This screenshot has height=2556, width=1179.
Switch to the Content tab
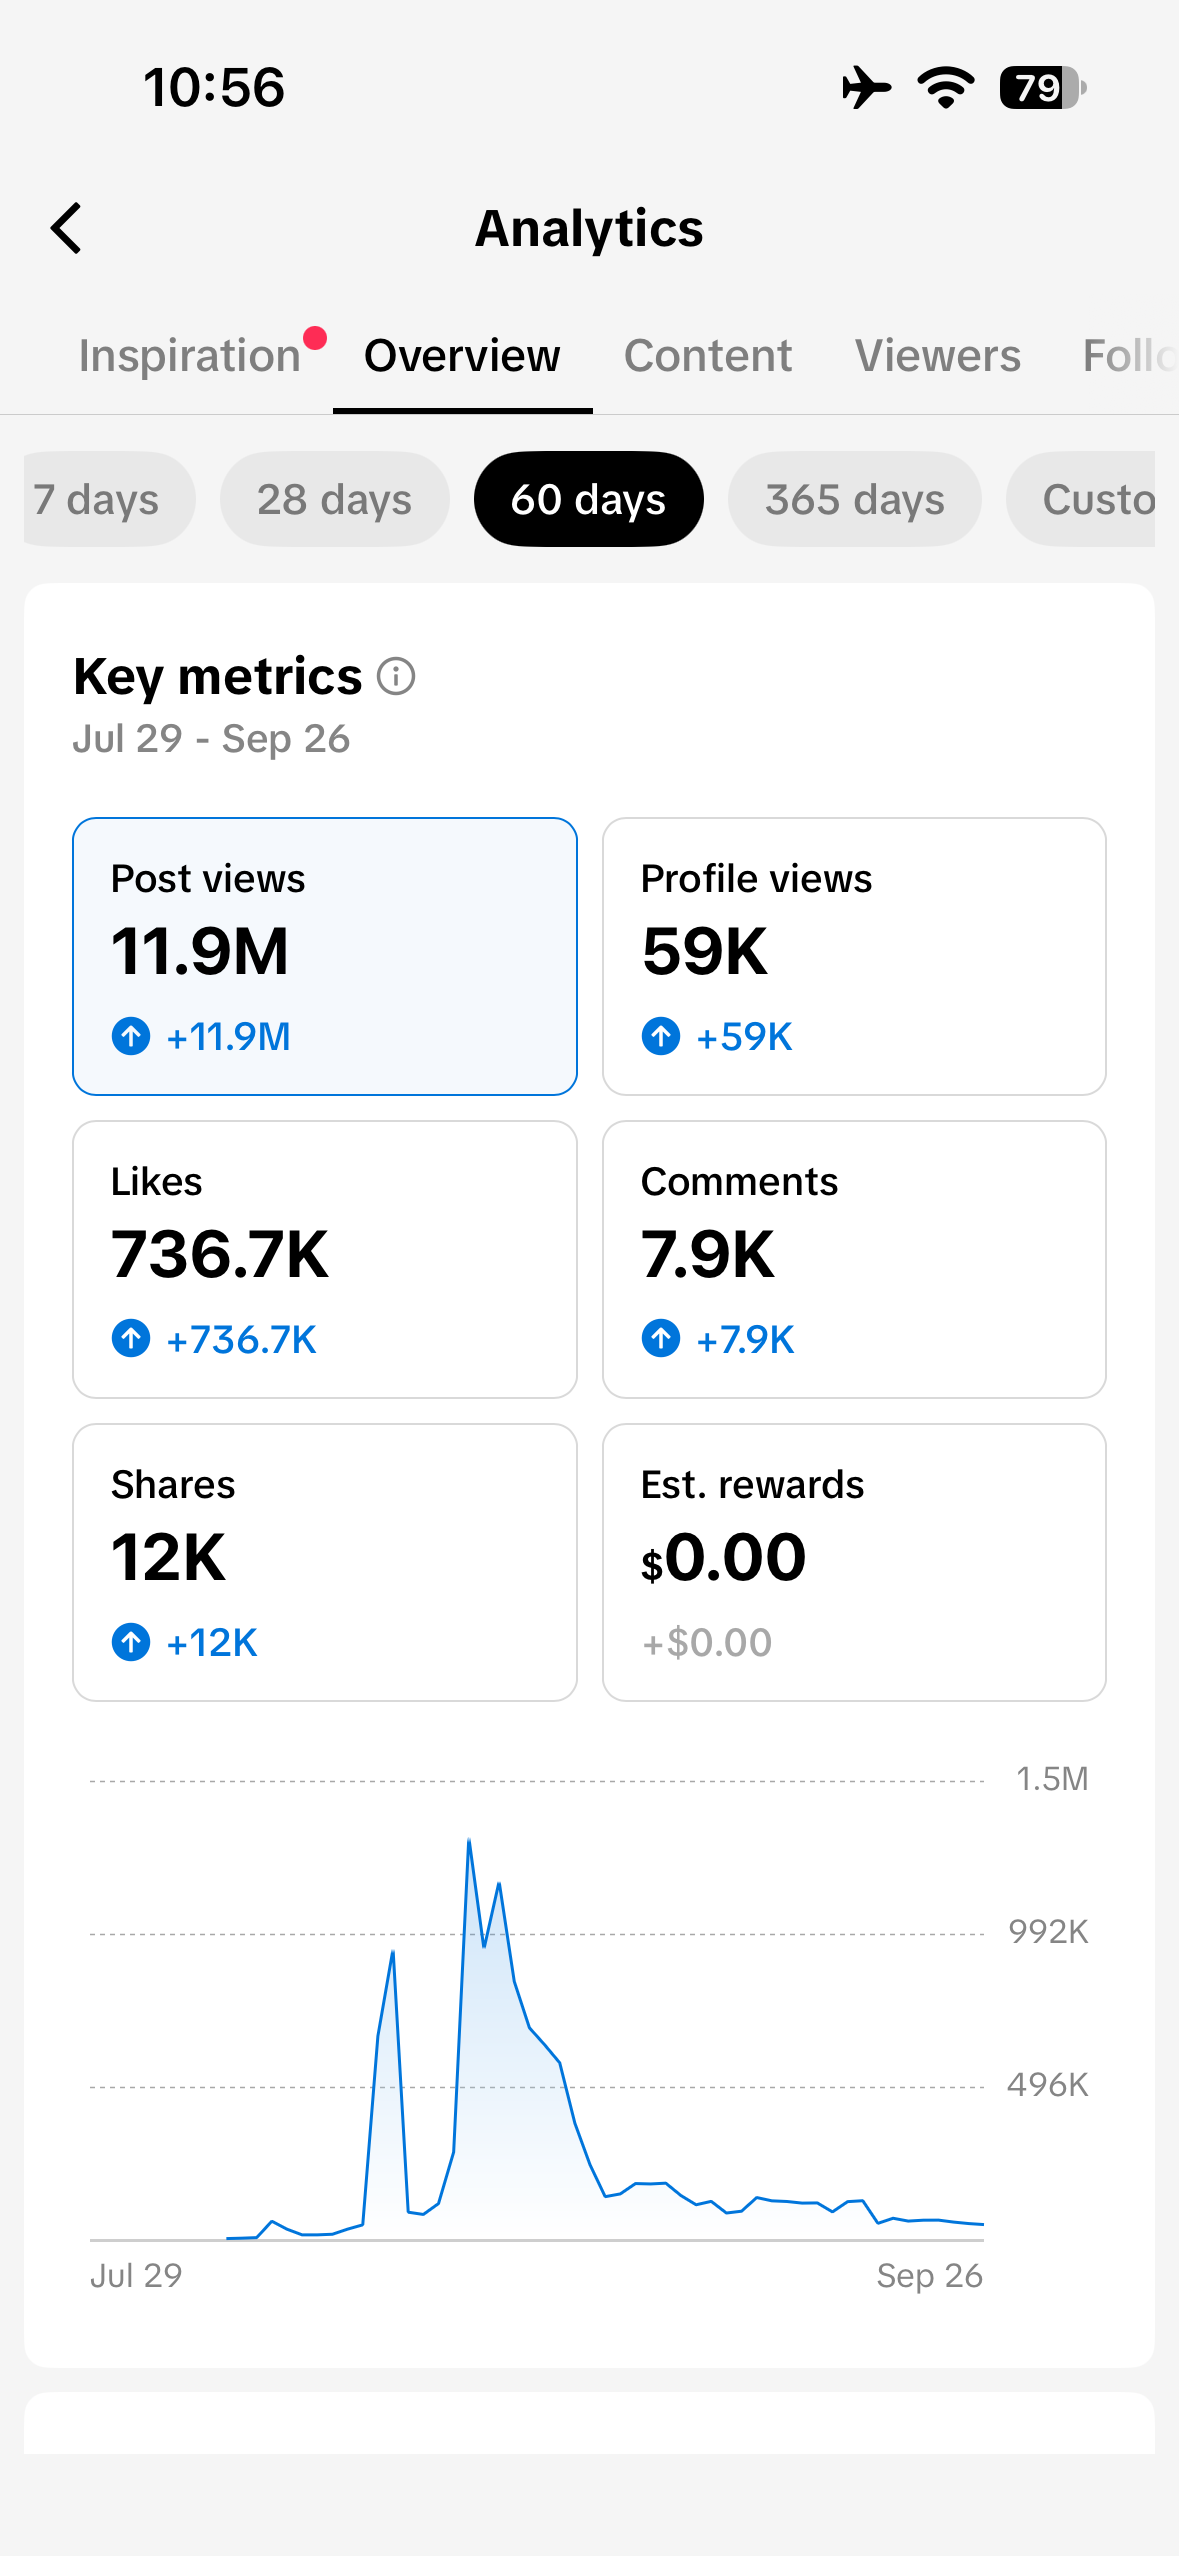tap(708, 356)
